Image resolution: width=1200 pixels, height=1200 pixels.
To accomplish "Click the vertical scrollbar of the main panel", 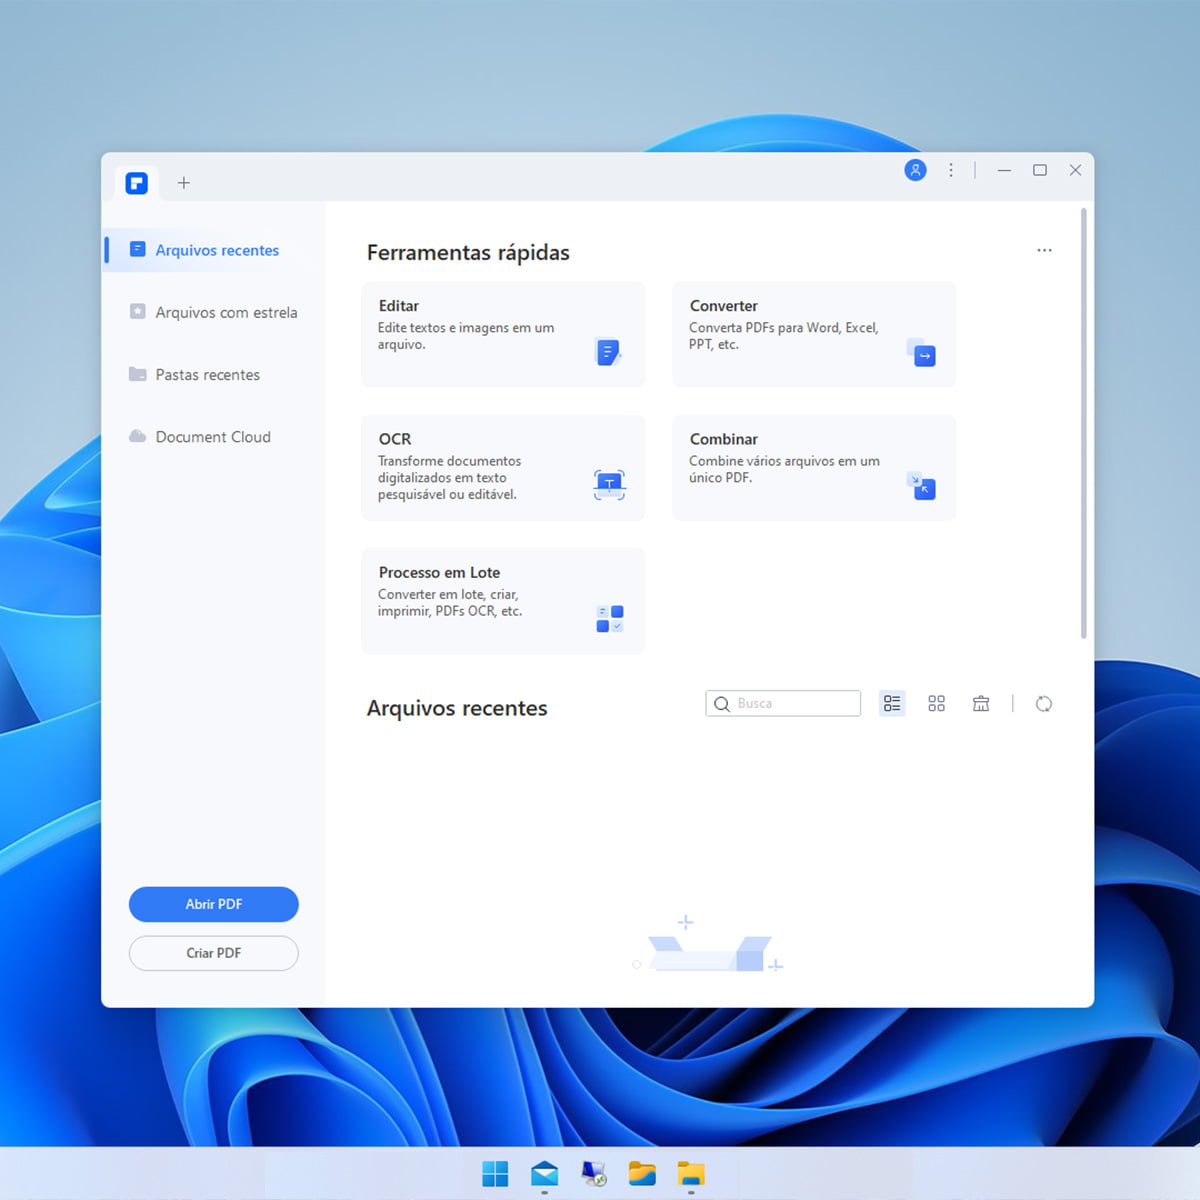I will click(x=1083, y=423).
